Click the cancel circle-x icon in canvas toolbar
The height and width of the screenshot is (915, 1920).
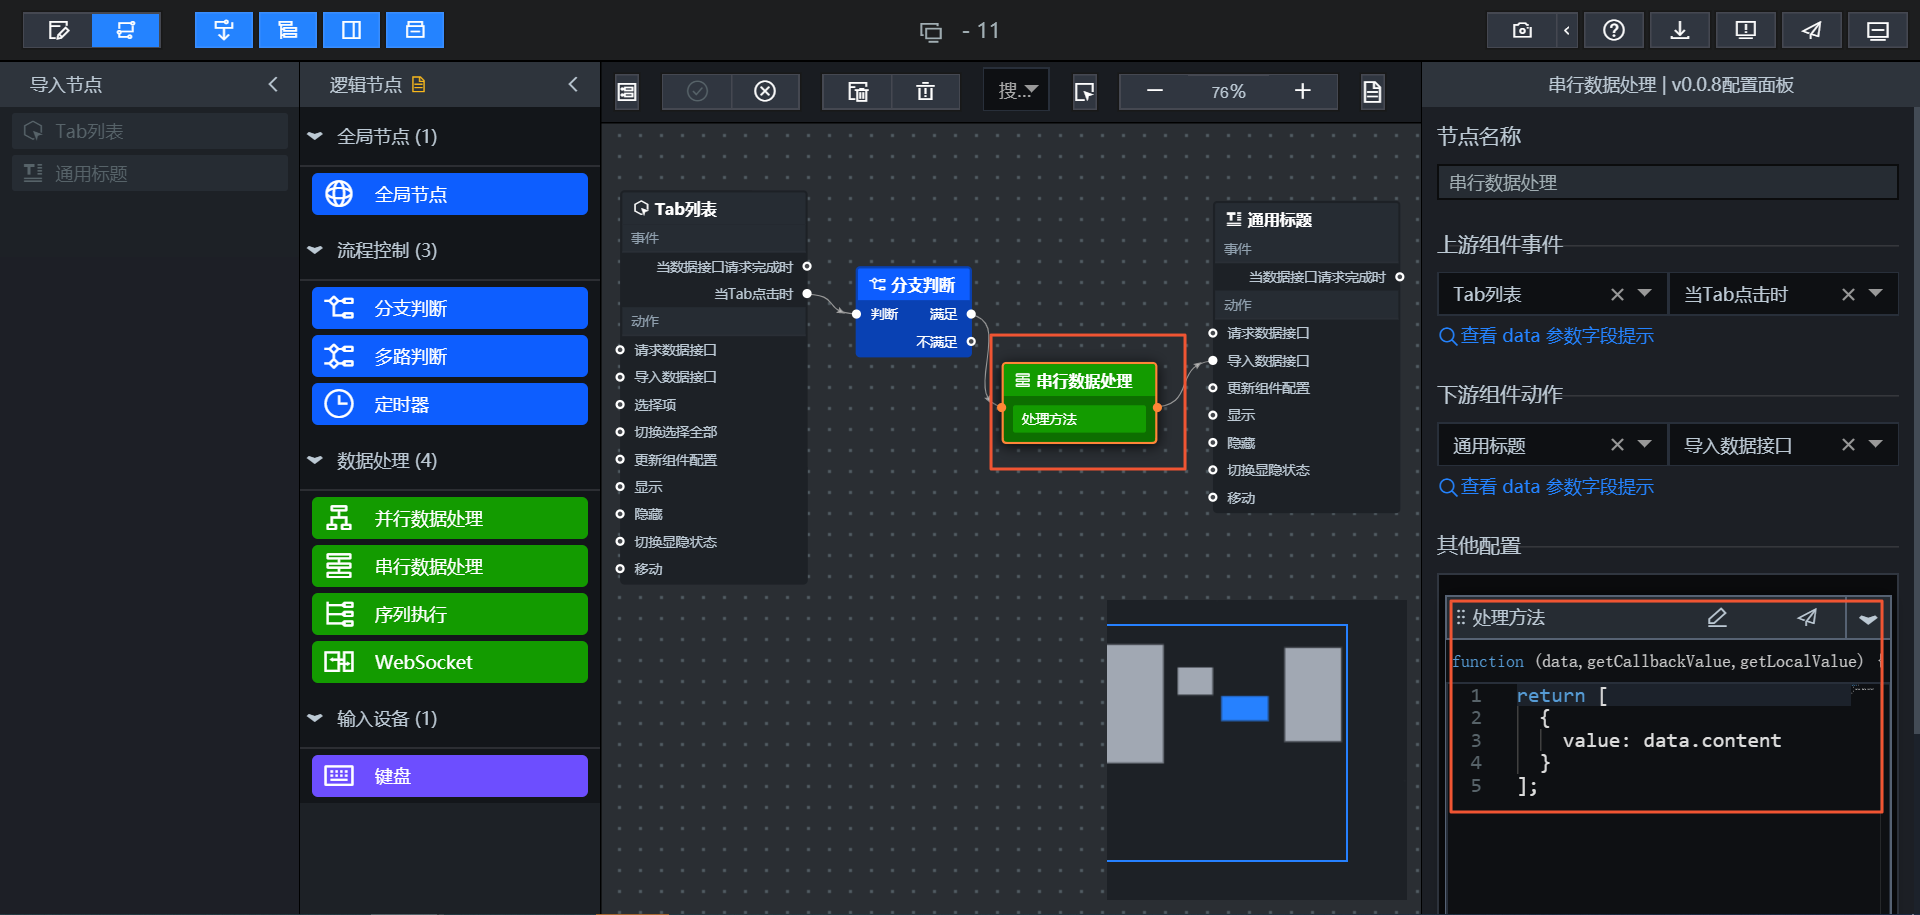765,92
